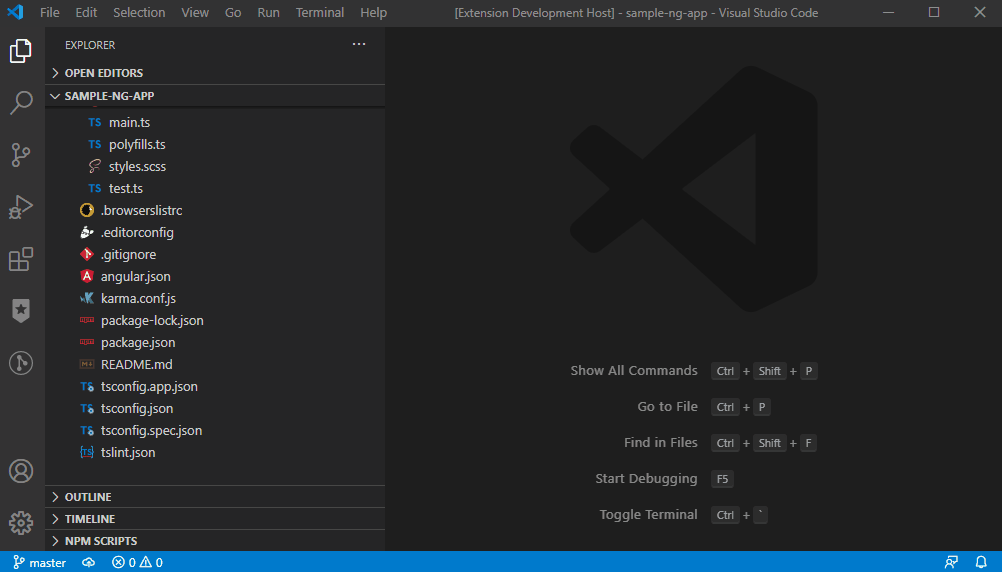Open package.json file
Screen dimensions: 1002x572
pos(215,343)
